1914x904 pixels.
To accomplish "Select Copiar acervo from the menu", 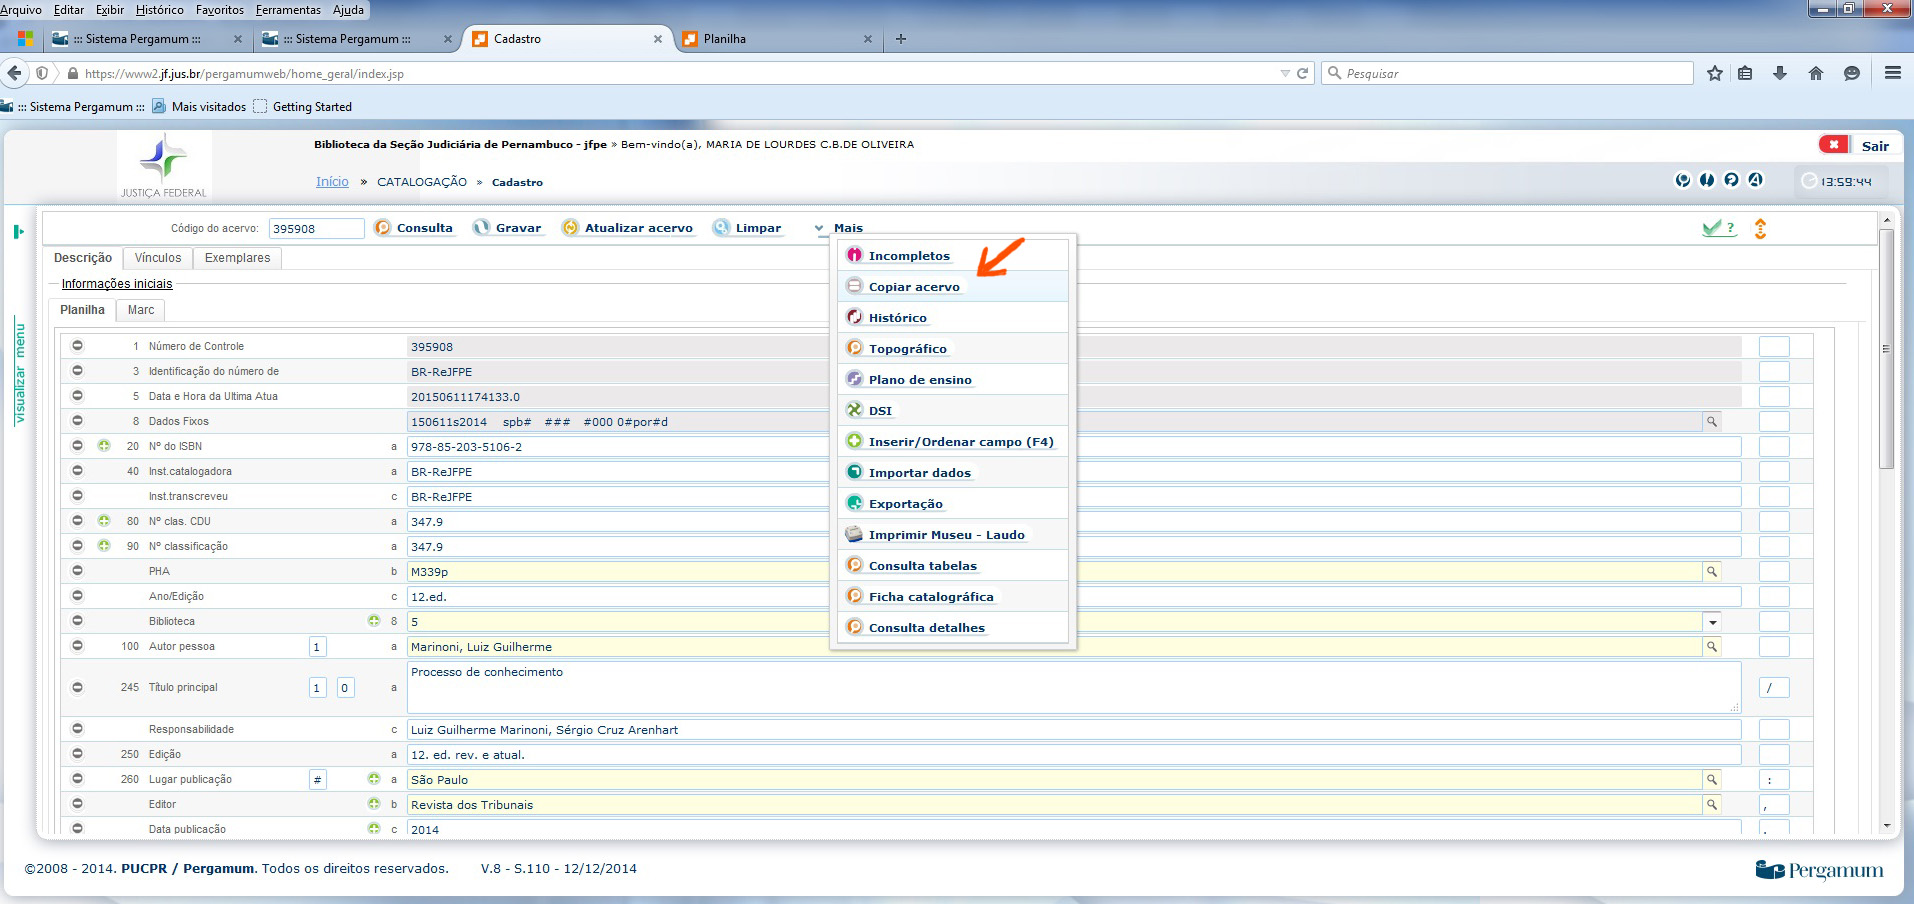I will (913, 287).
